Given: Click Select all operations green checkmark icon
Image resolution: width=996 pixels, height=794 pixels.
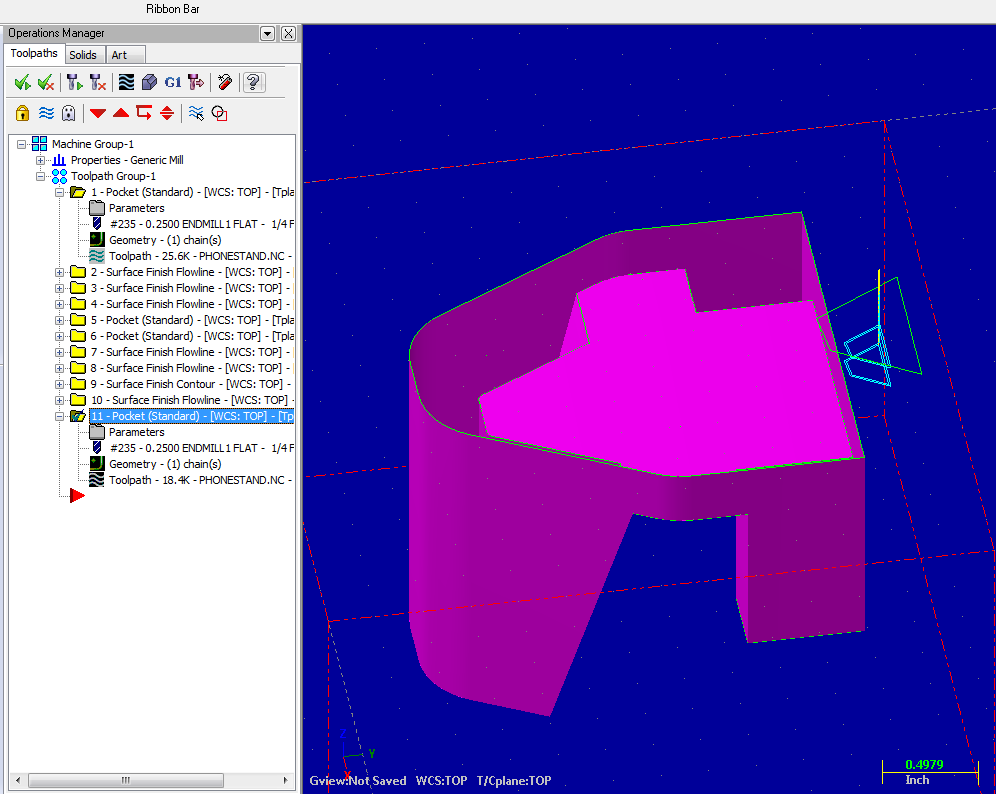Looking at the screenshot, I should pyautogui.click(x=22, y=82).
